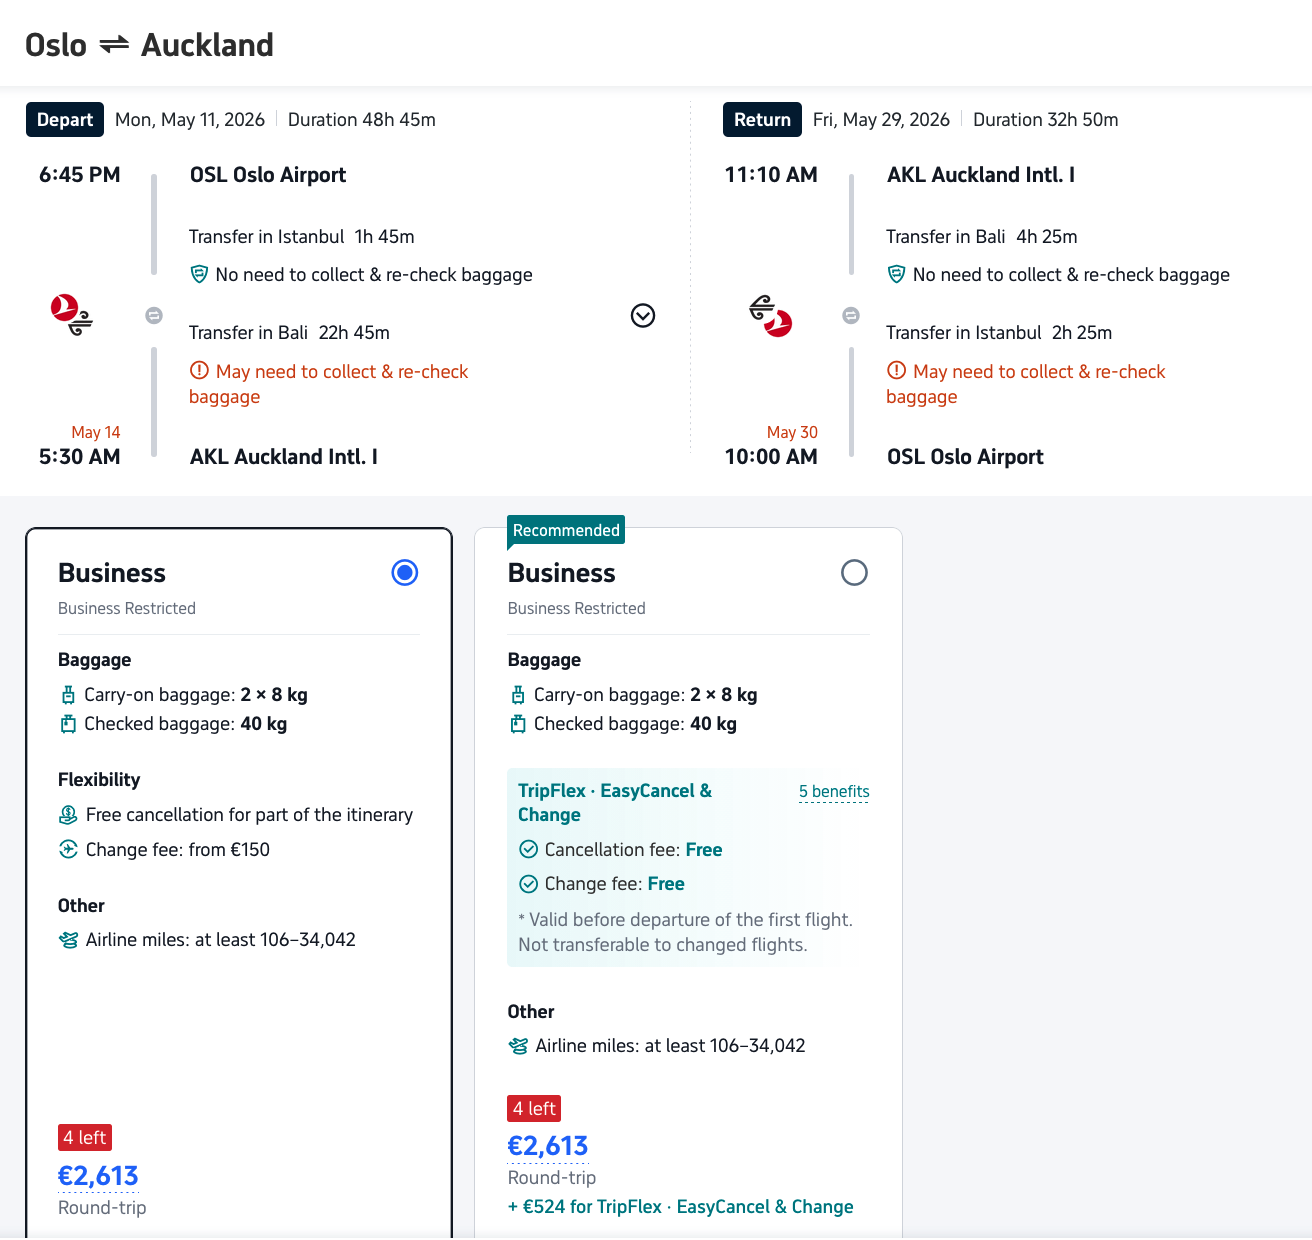Viewport: 1312px width, 1240px height.
Task: Click the airline miles icon in first fare
Action: coord(68,940)
